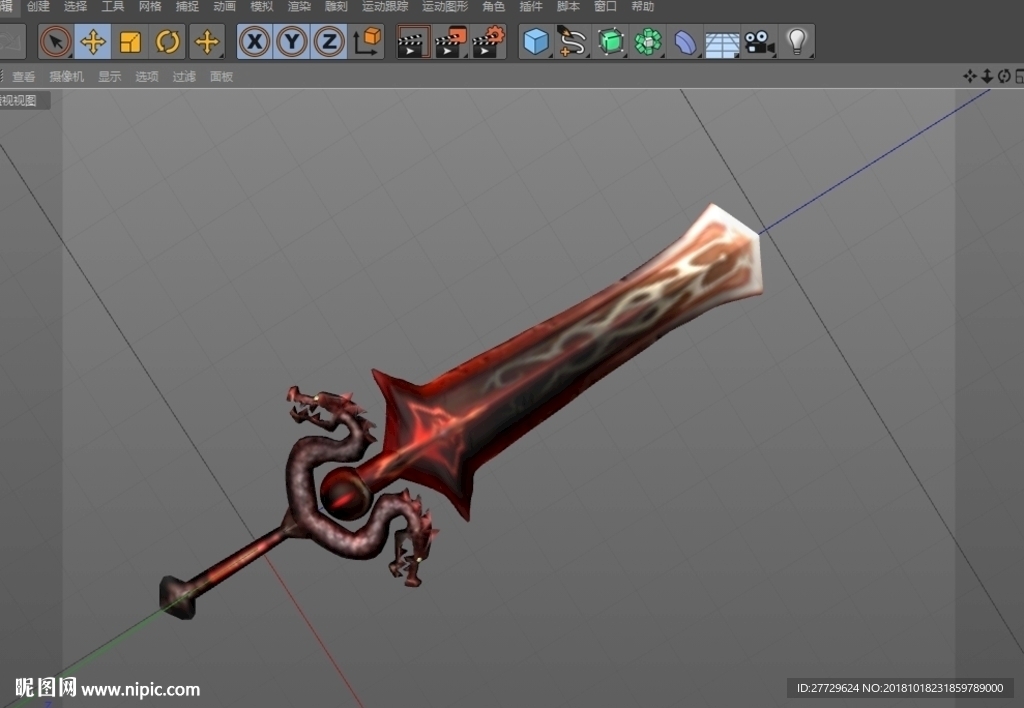This screenshot has width=1024, height=708.
Task: Choose the Scale tool
Action: [x=130, y=42]
